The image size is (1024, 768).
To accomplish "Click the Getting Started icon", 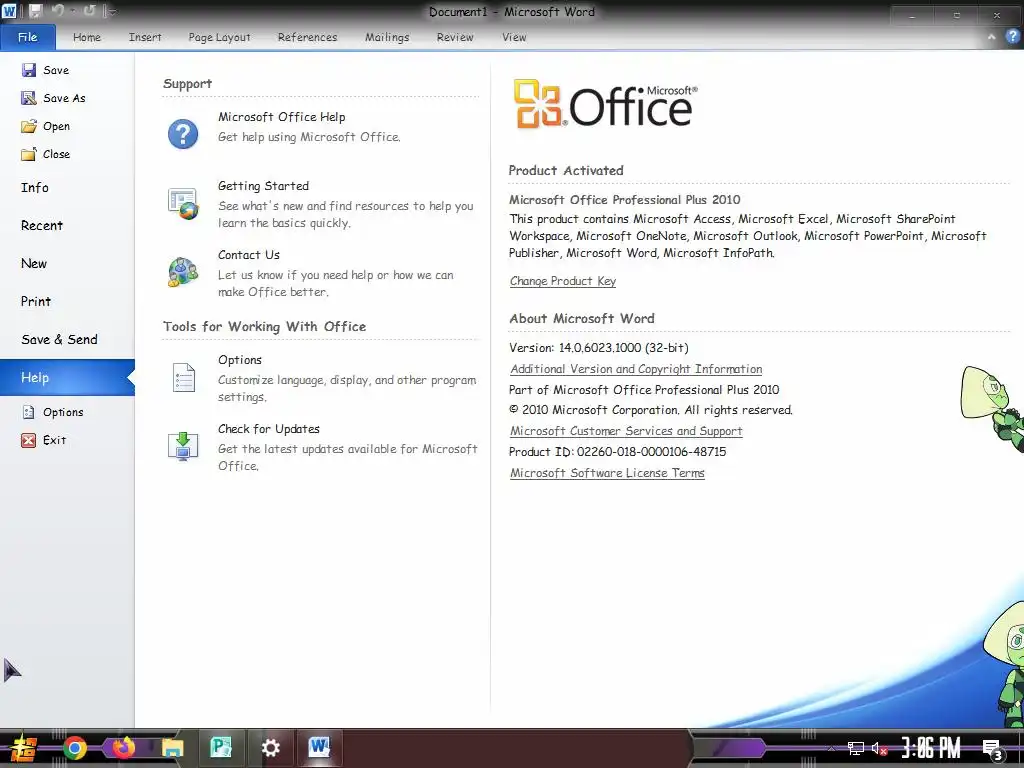I will pyautogui.click(x=183, y=204).
